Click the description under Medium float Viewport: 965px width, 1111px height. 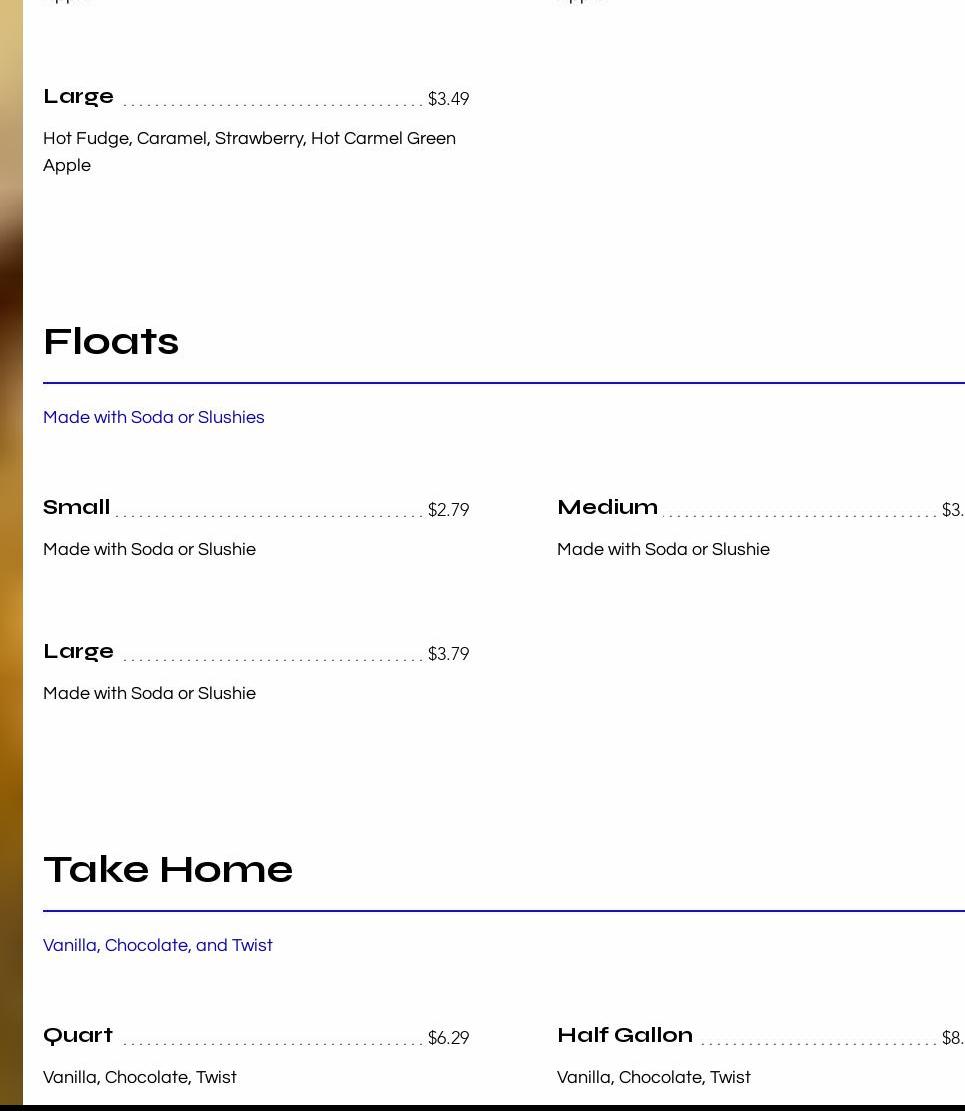pos(663,550)
